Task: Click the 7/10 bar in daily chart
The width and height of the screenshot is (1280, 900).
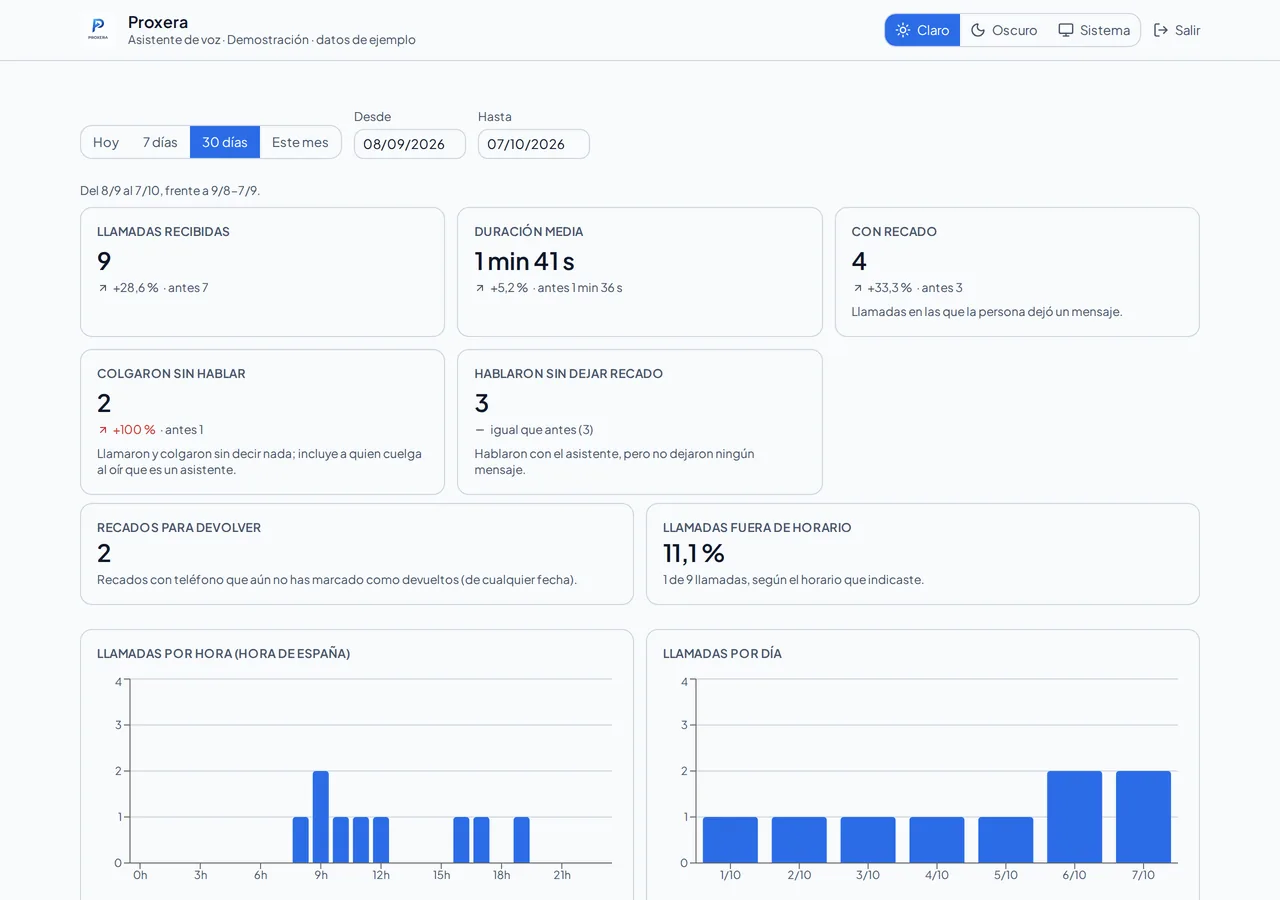Action: point(1143,817)
